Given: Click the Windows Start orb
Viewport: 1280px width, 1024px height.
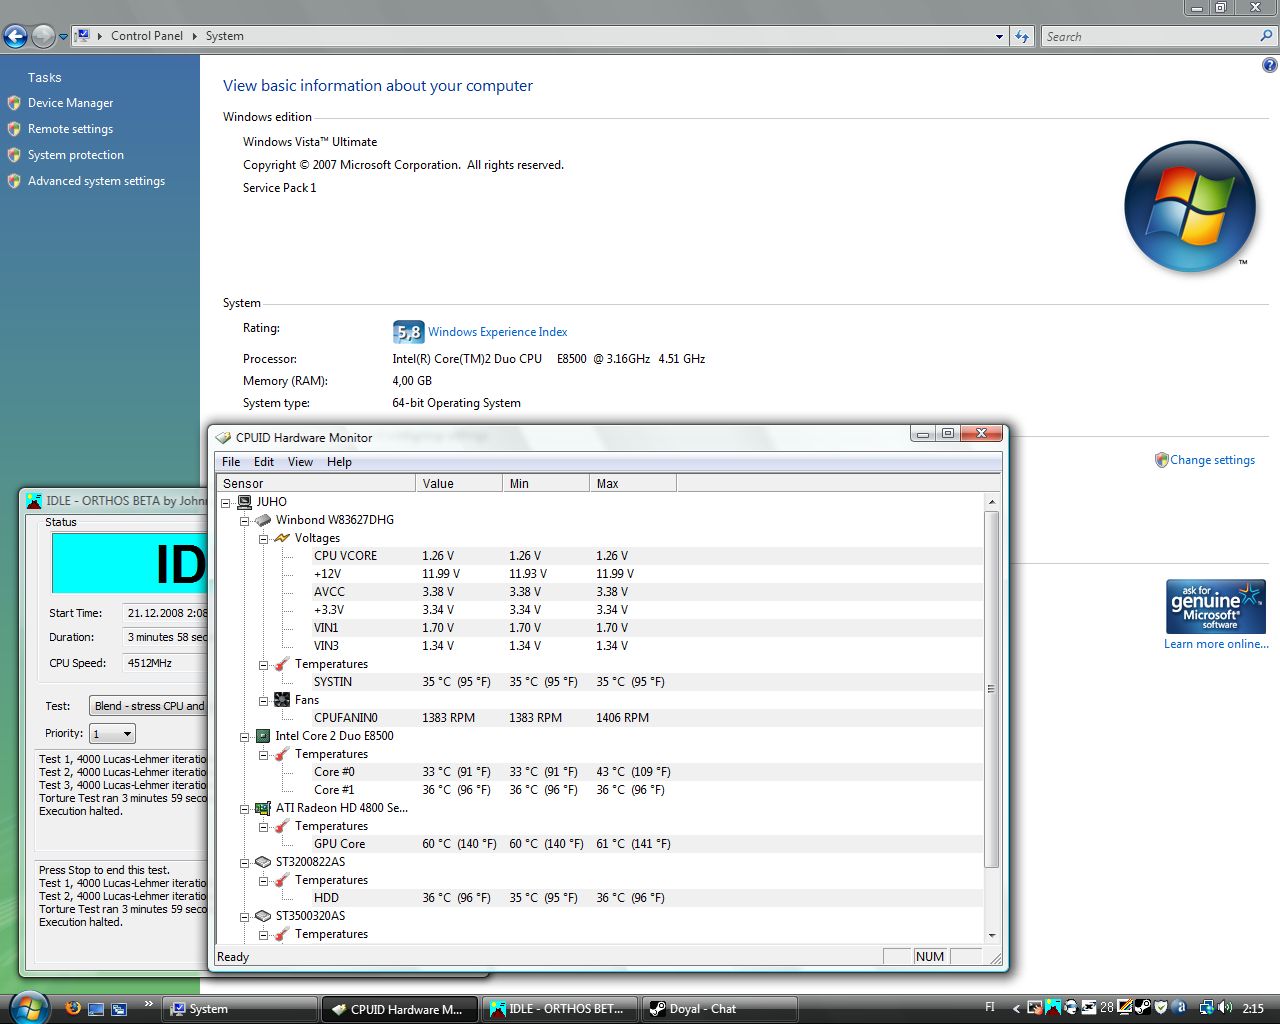Looking at the screenshot, I should [x=29, y=1007].
